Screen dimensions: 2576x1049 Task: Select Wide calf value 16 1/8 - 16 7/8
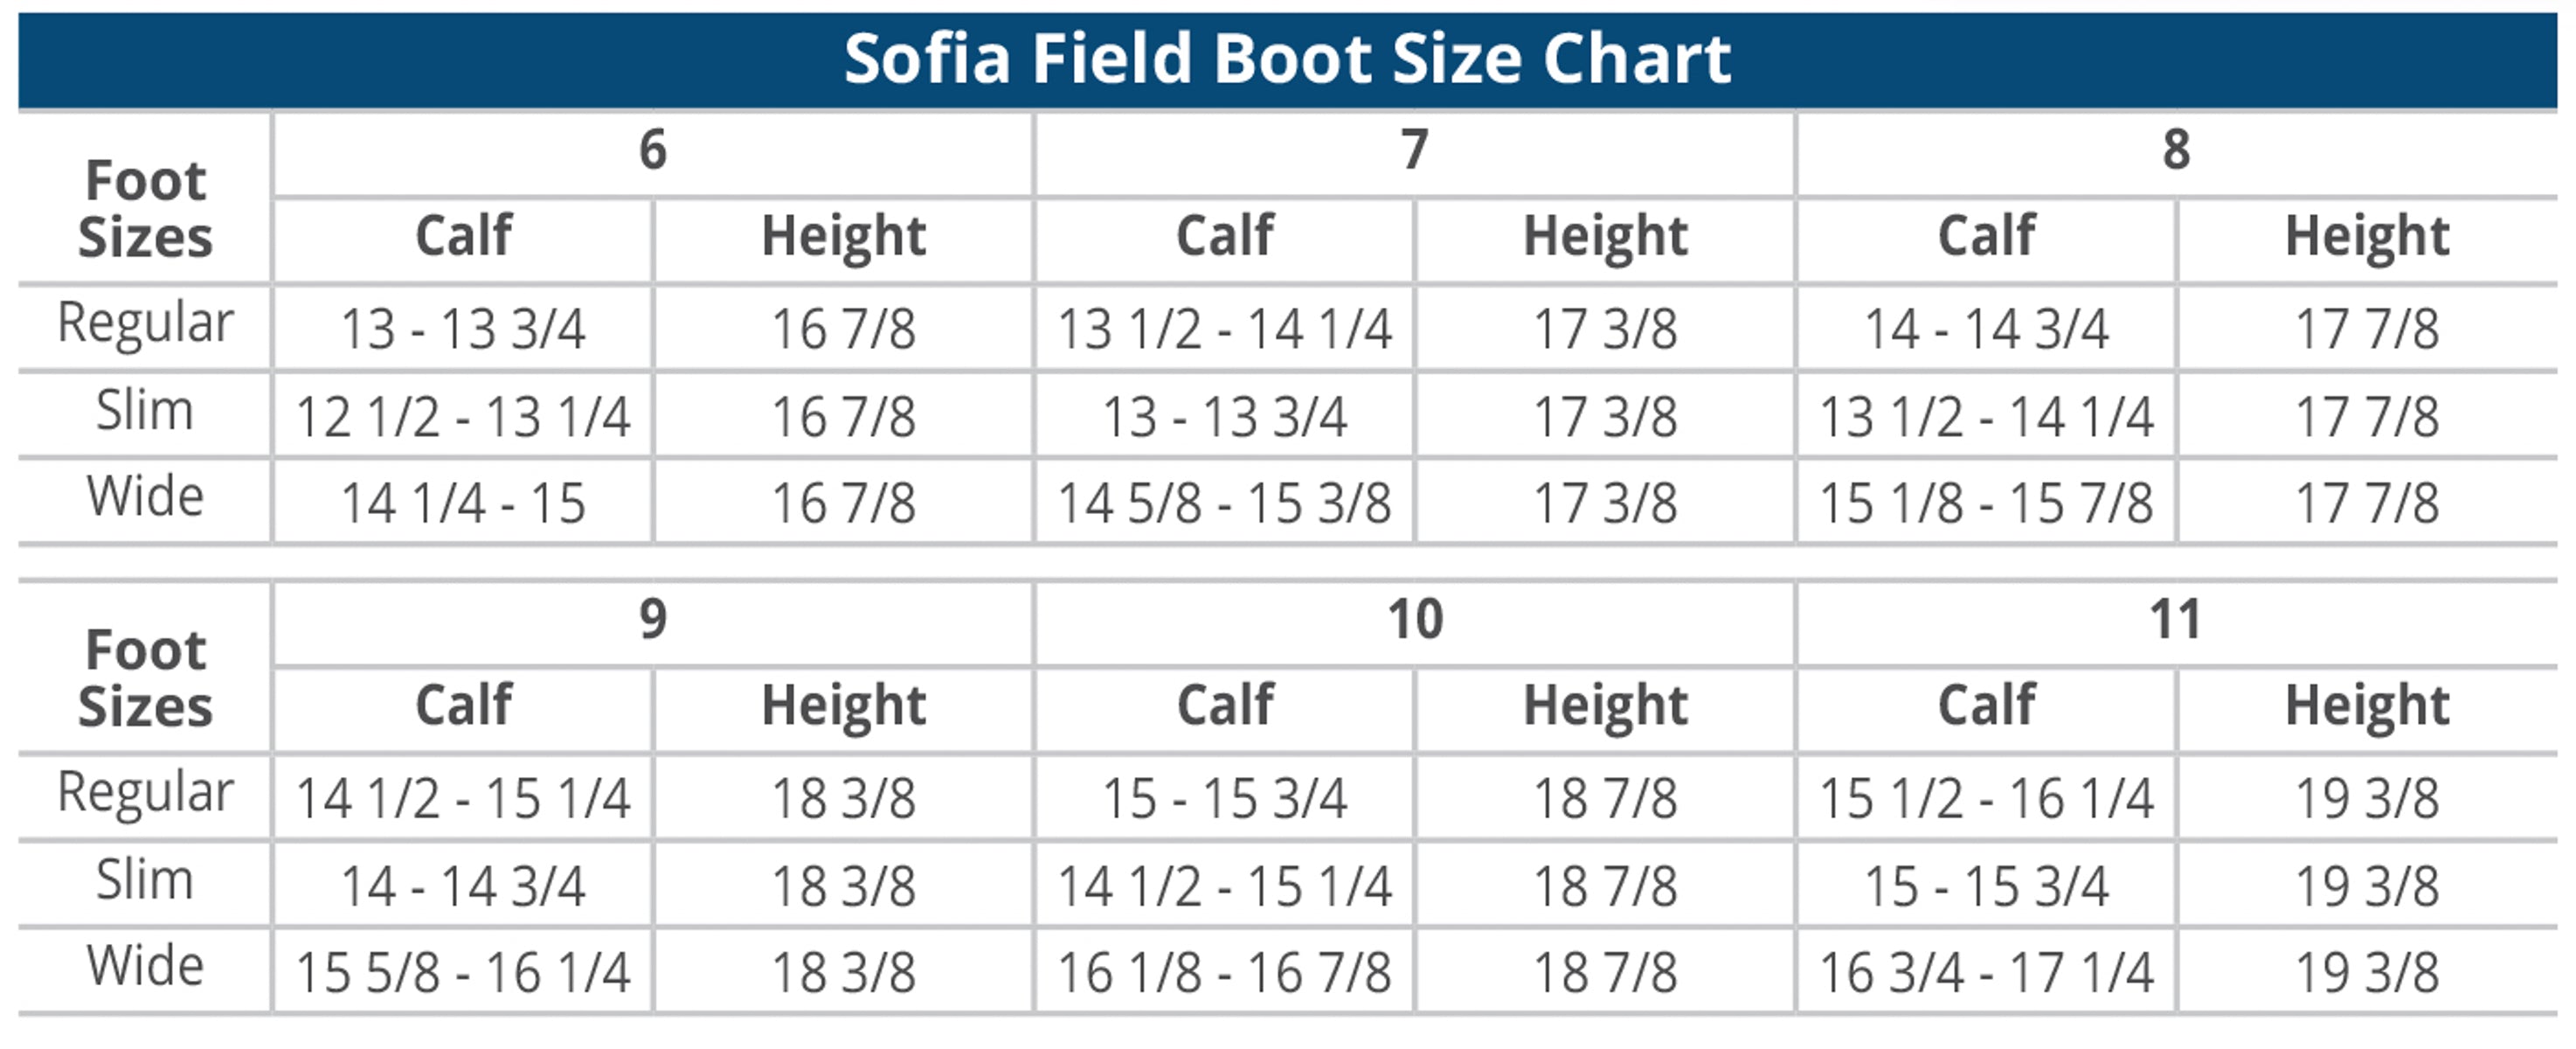[1224, 972]
